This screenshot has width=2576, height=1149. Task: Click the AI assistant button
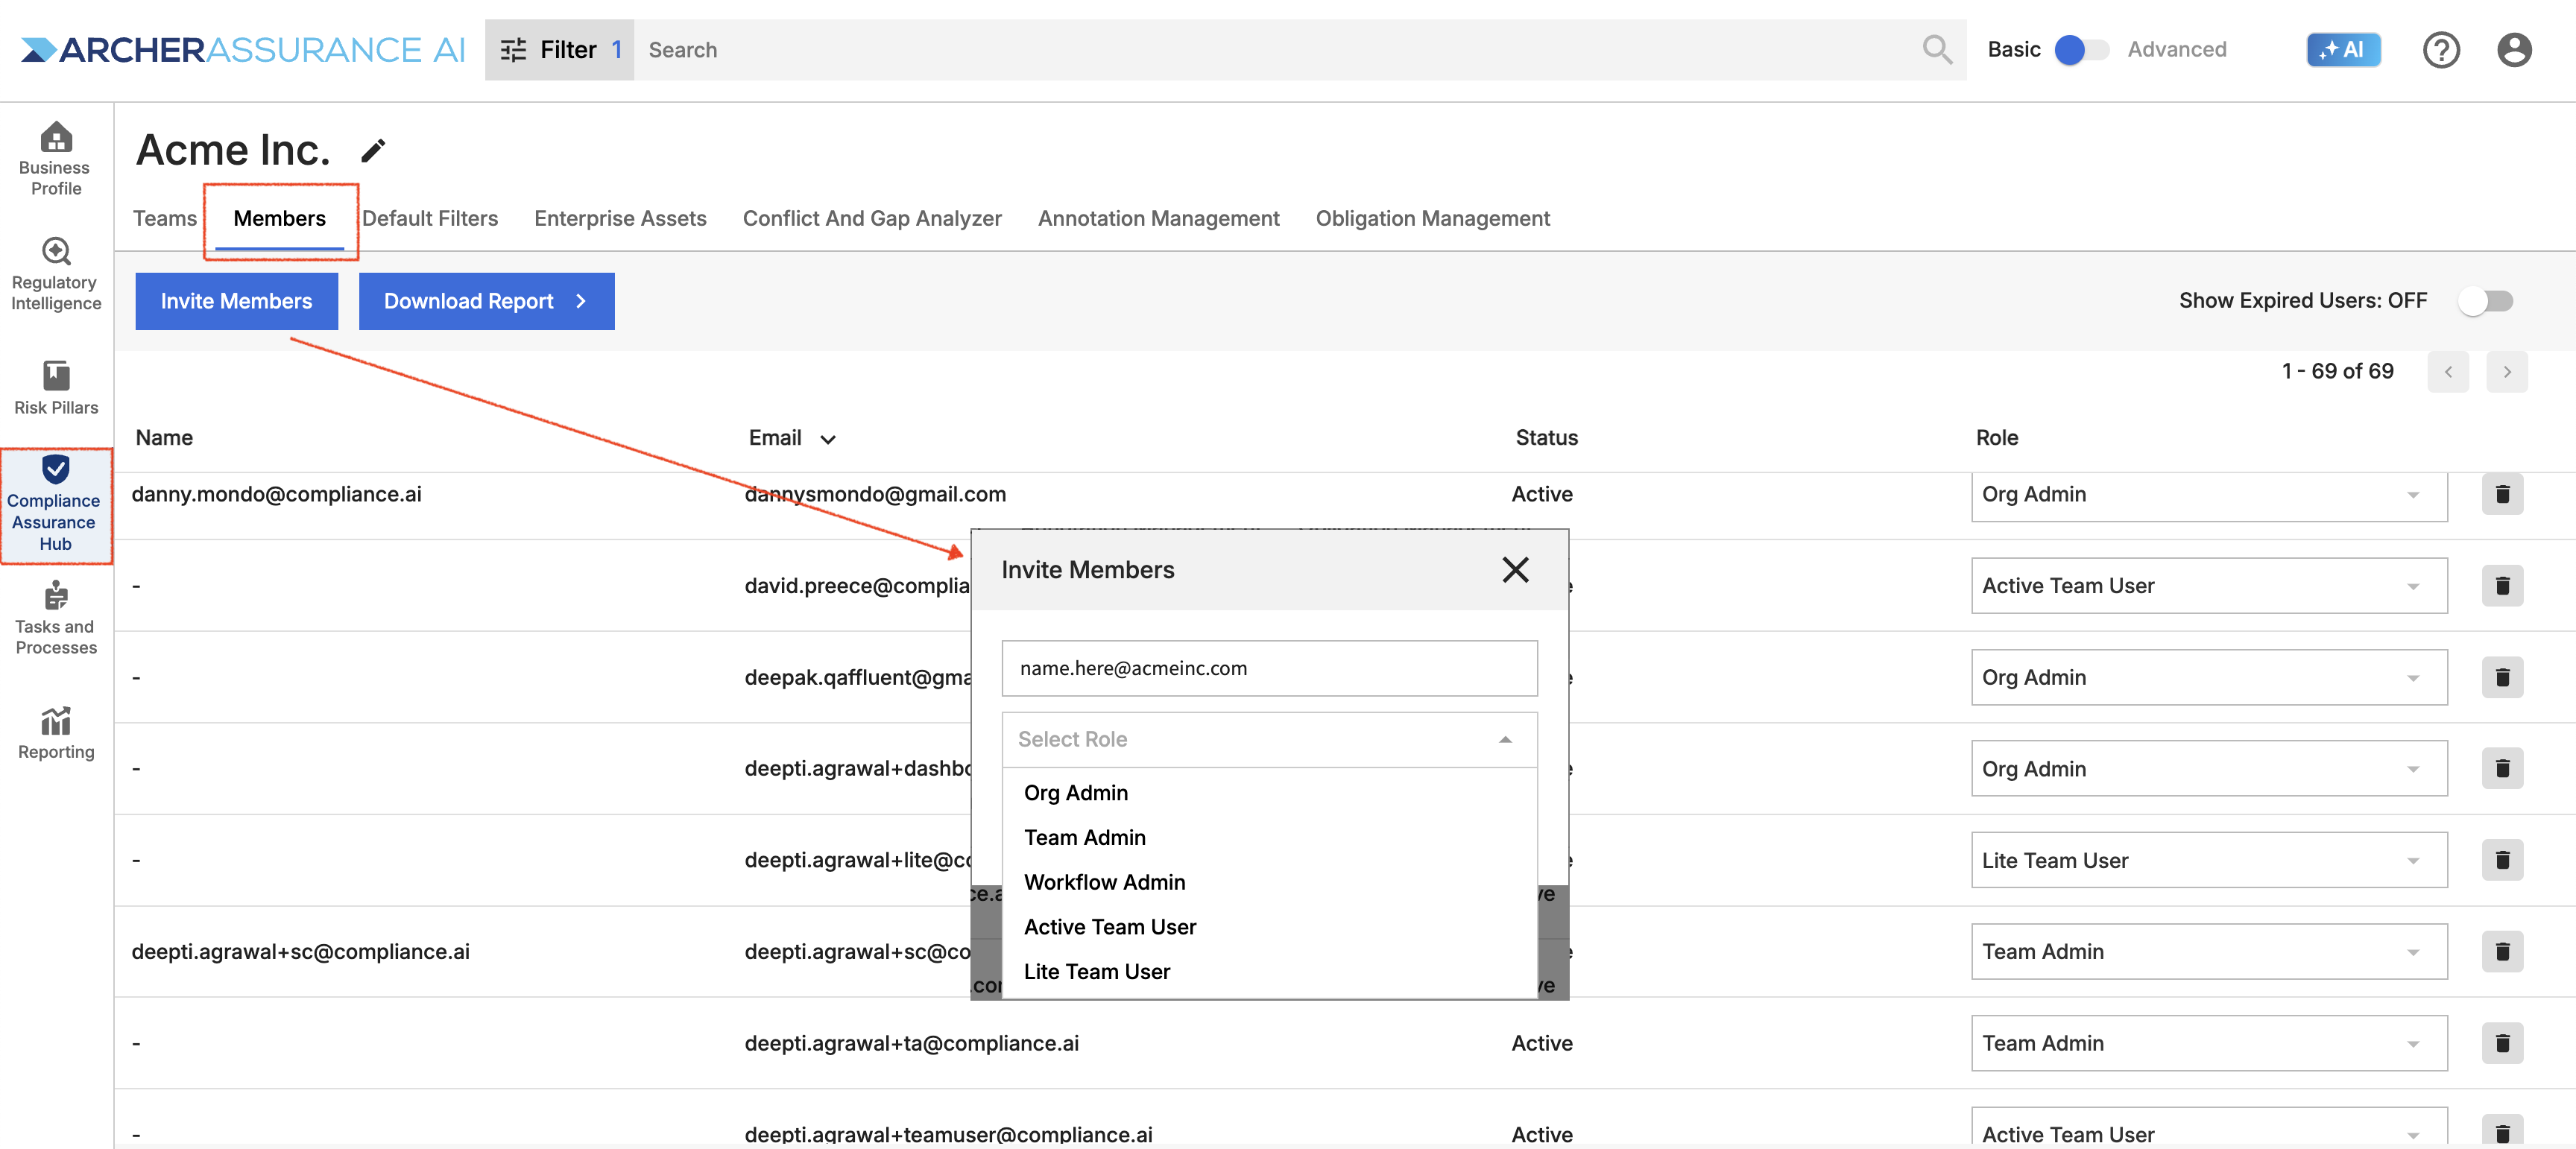(2342, 50)
